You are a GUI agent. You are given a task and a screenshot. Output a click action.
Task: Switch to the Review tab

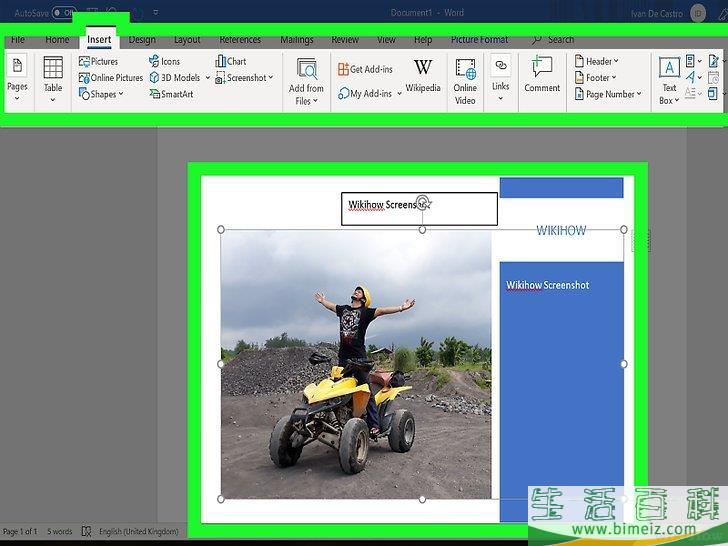(x=345, y=40)
